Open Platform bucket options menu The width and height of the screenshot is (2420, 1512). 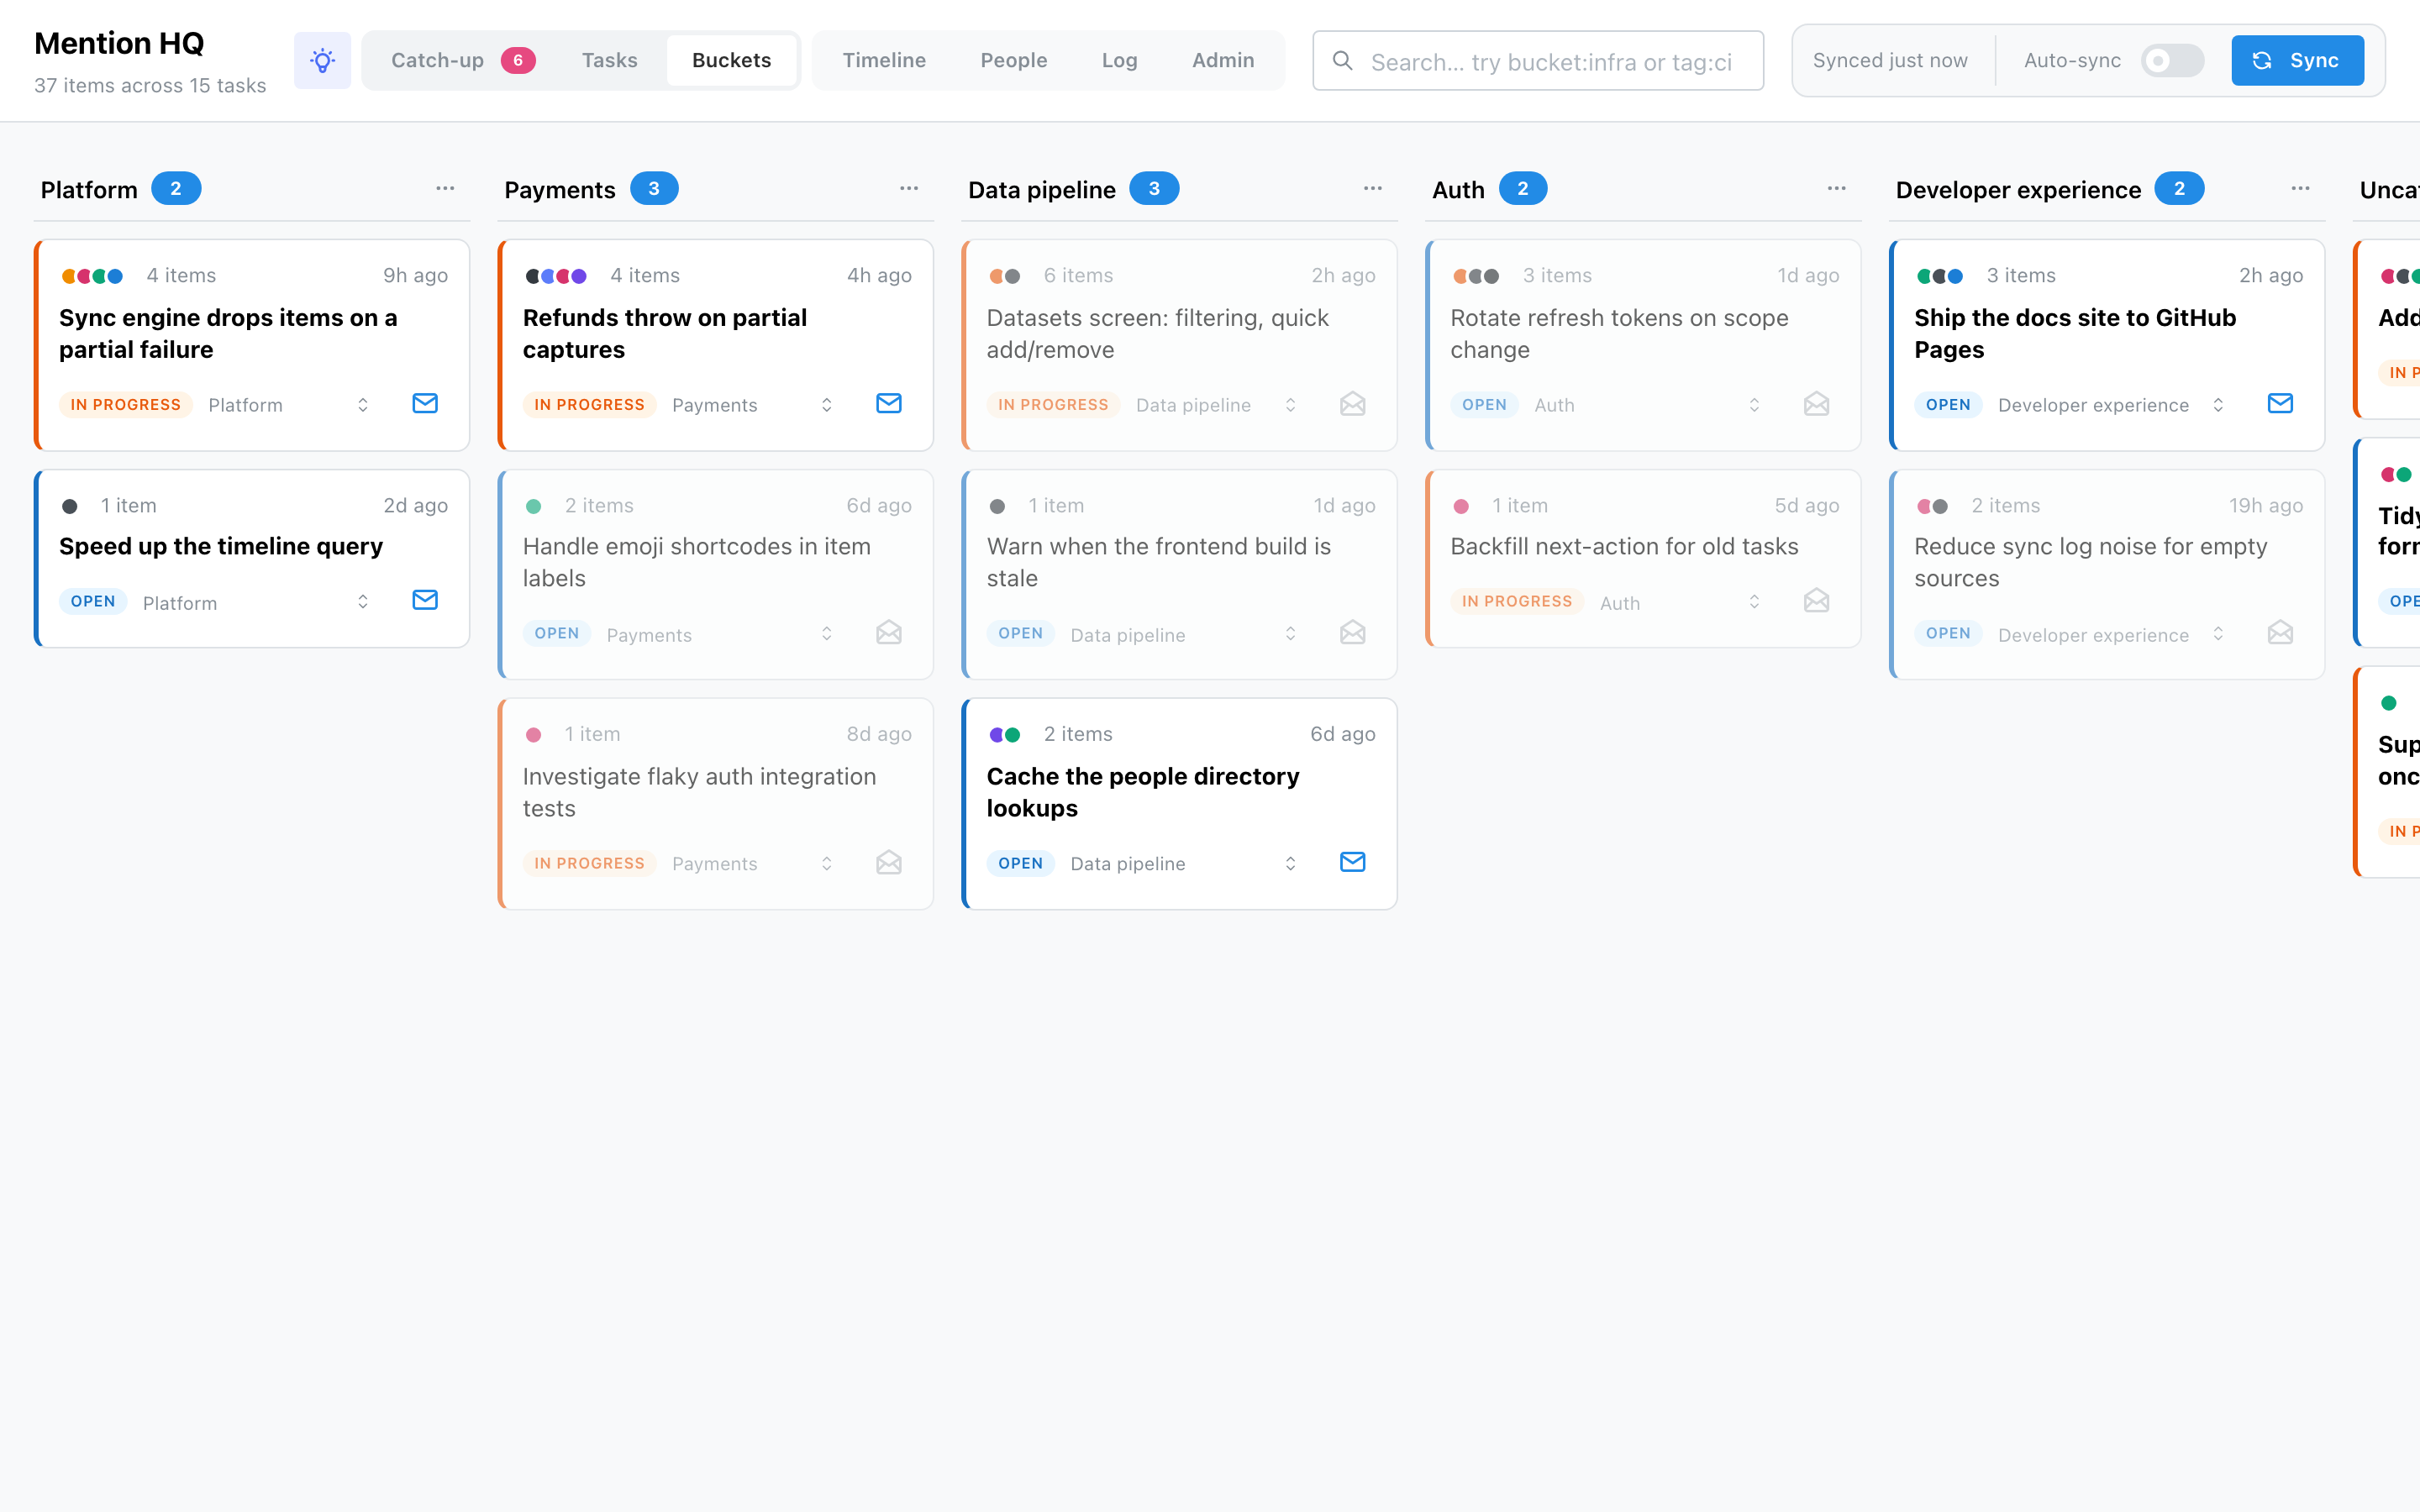coord(445,188)
